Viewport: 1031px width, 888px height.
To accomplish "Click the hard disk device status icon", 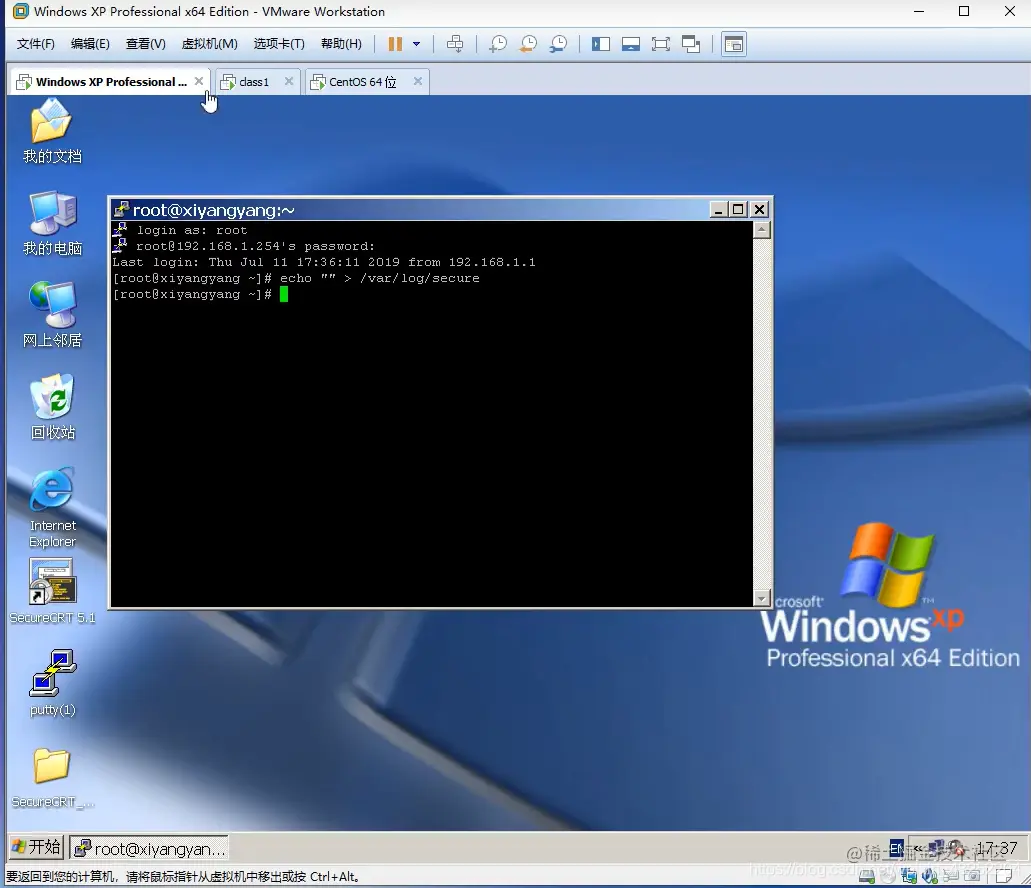I will (x=867, y=876).
